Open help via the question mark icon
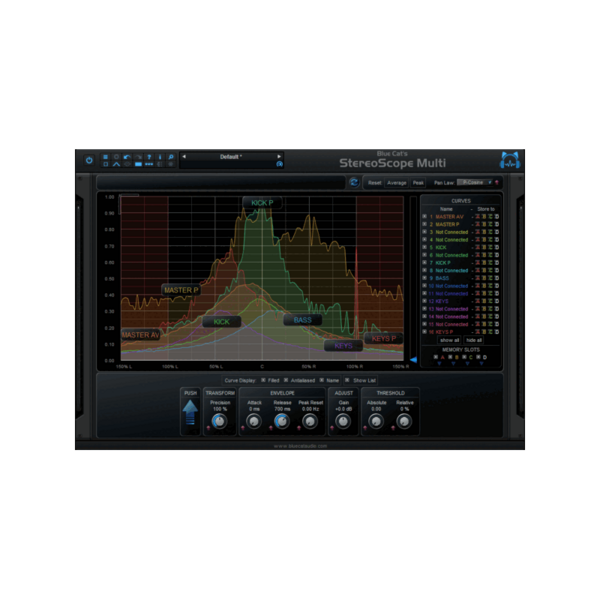Viewport: 600px width, 600px height. click(x=149, y=157)
